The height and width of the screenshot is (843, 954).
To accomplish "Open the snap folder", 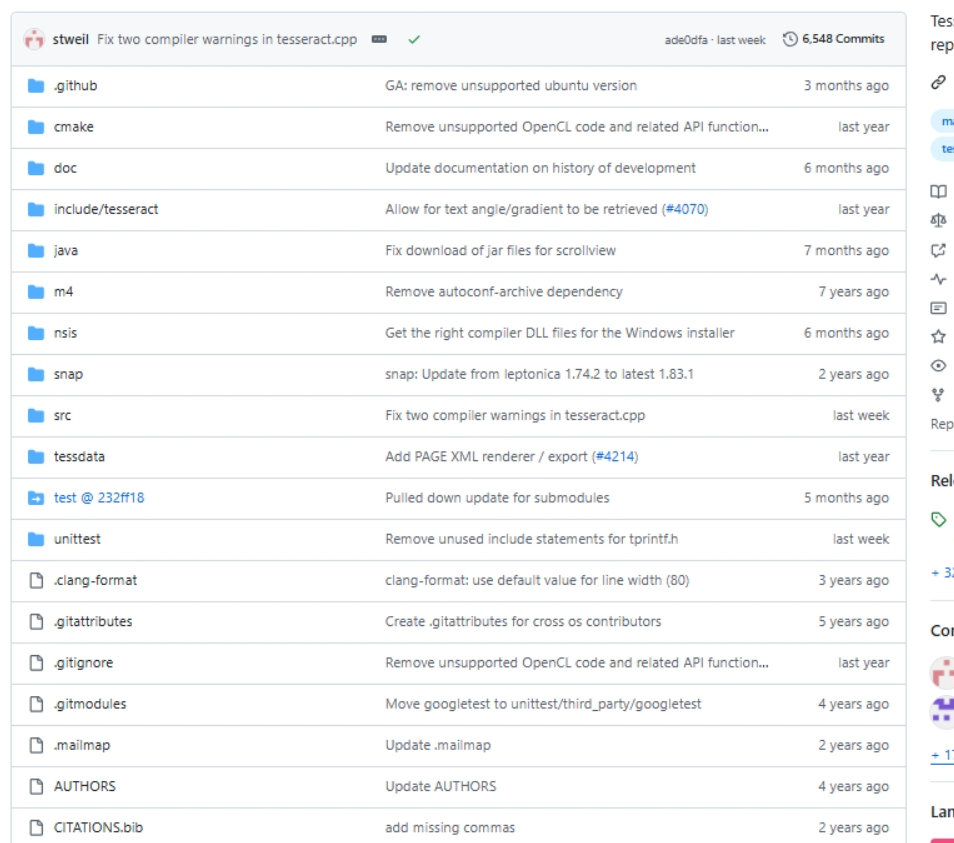I will point(68,375).
